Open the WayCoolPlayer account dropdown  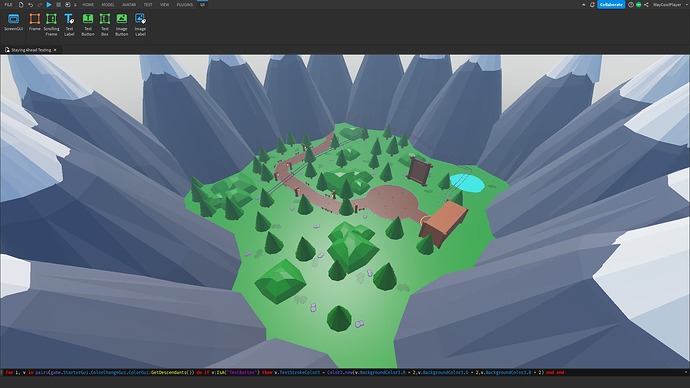(670, 4)
